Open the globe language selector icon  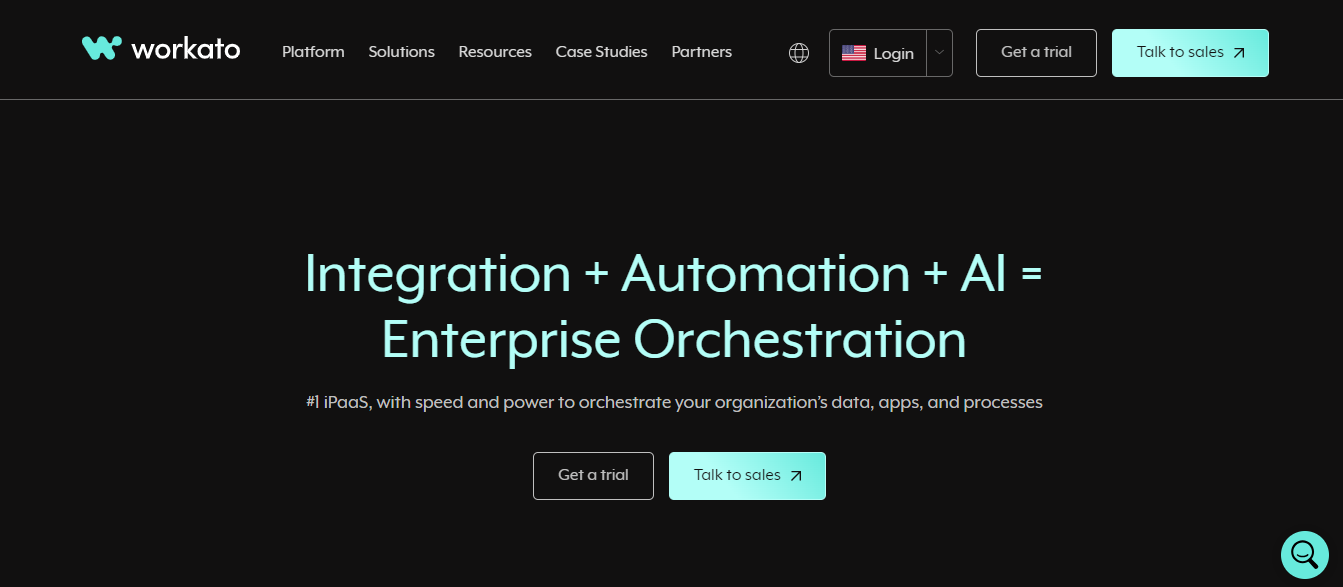(x=798, y=51)
